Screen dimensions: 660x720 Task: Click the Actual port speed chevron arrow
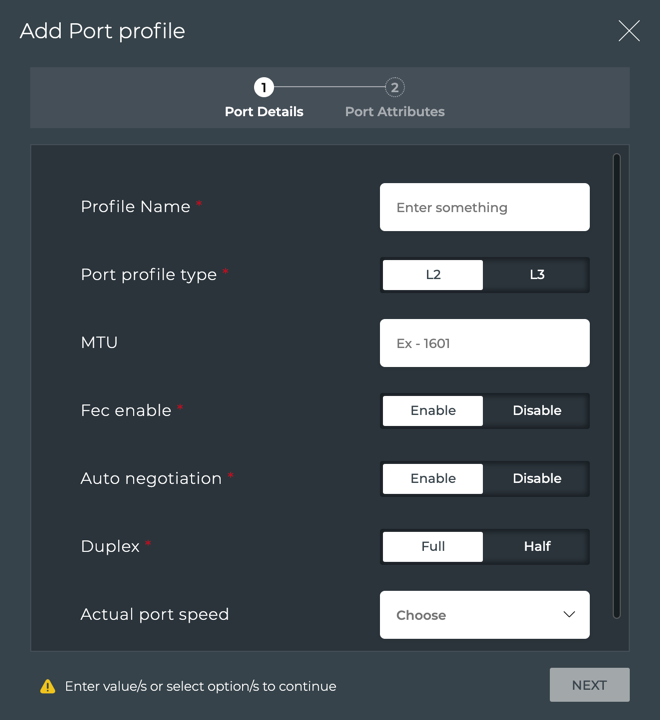point(569,615)
